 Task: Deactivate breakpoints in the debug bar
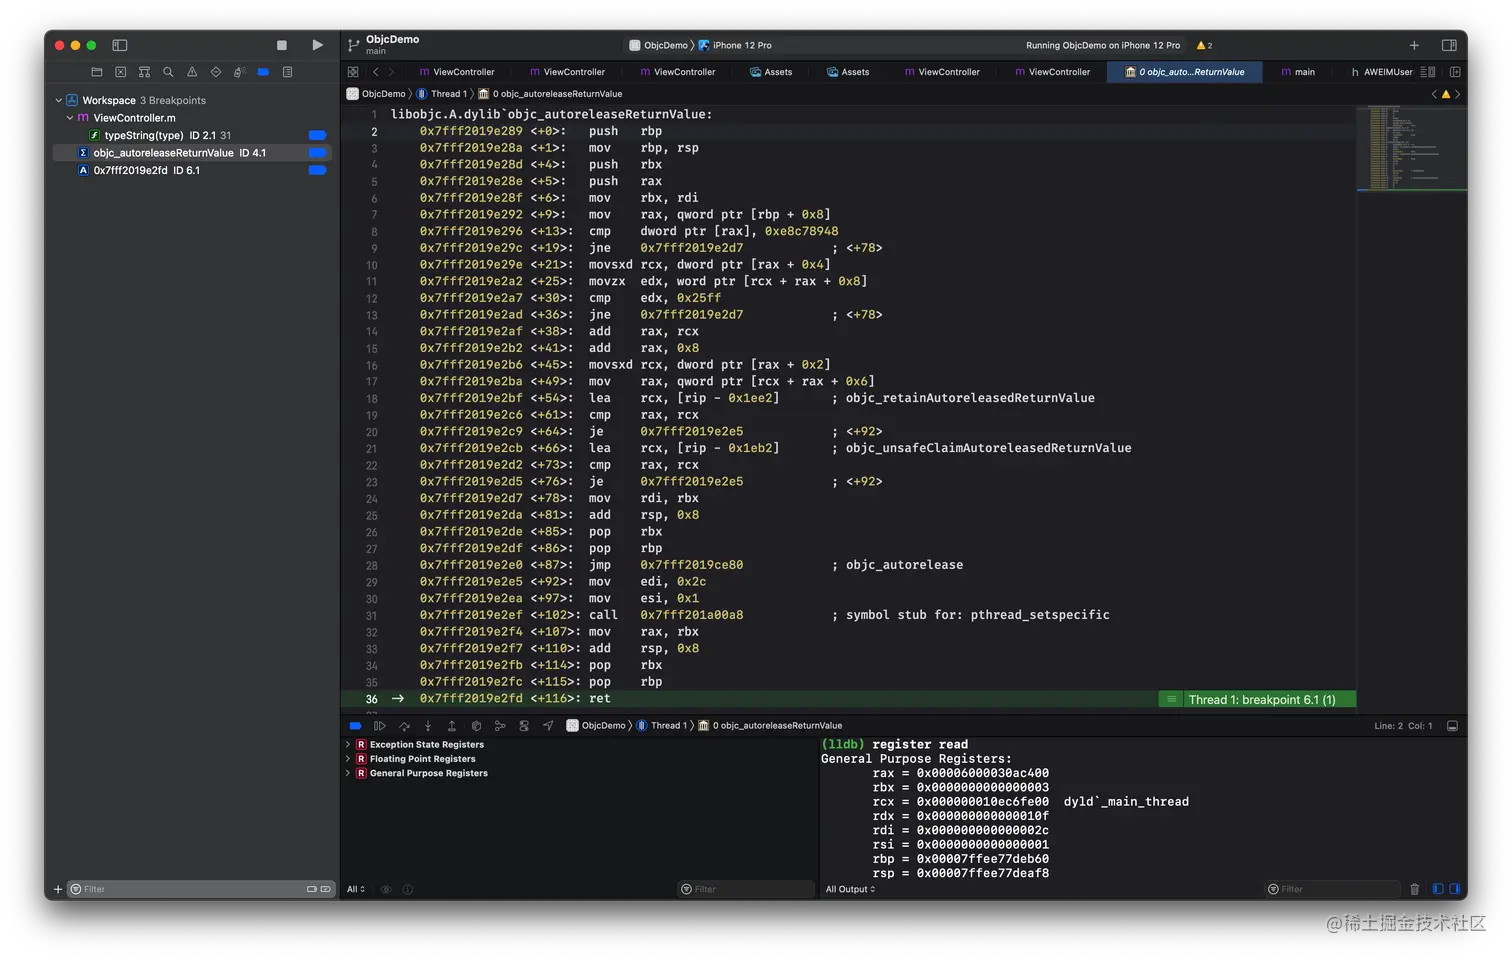pos(355,726)
